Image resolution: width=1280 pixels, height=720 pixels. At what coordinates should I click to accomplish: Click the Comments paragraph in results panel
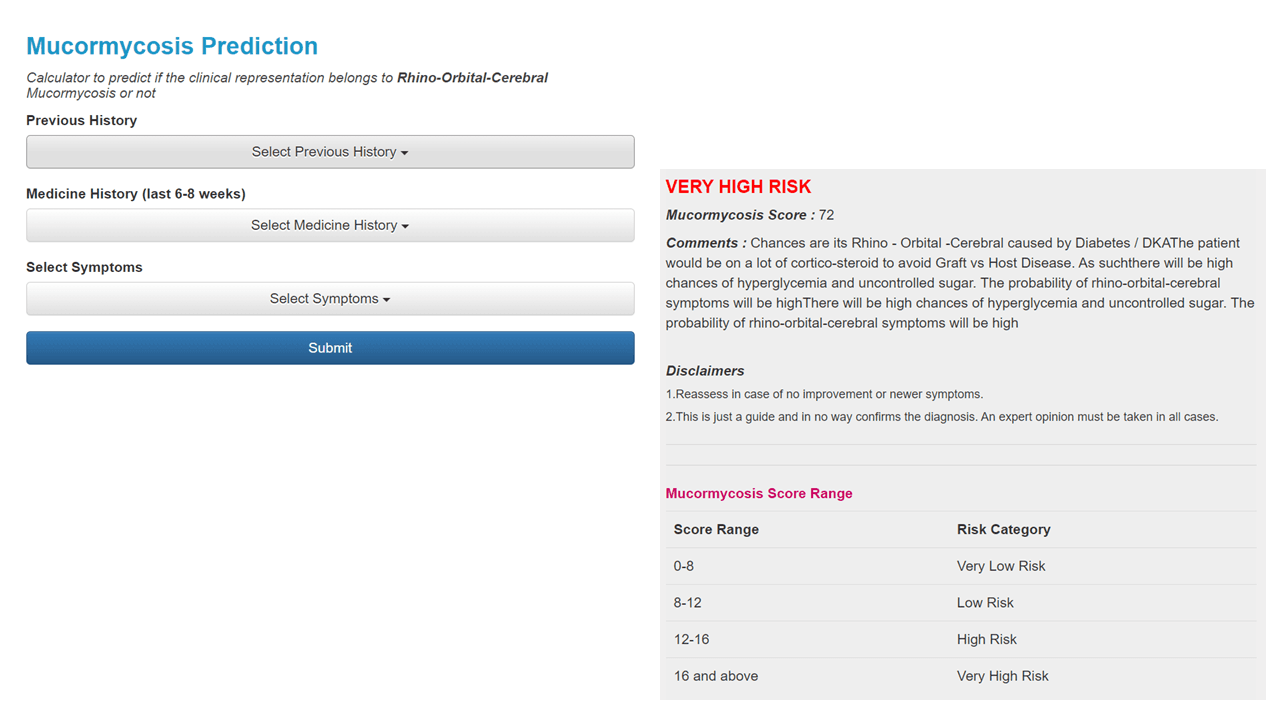[958, 282]
